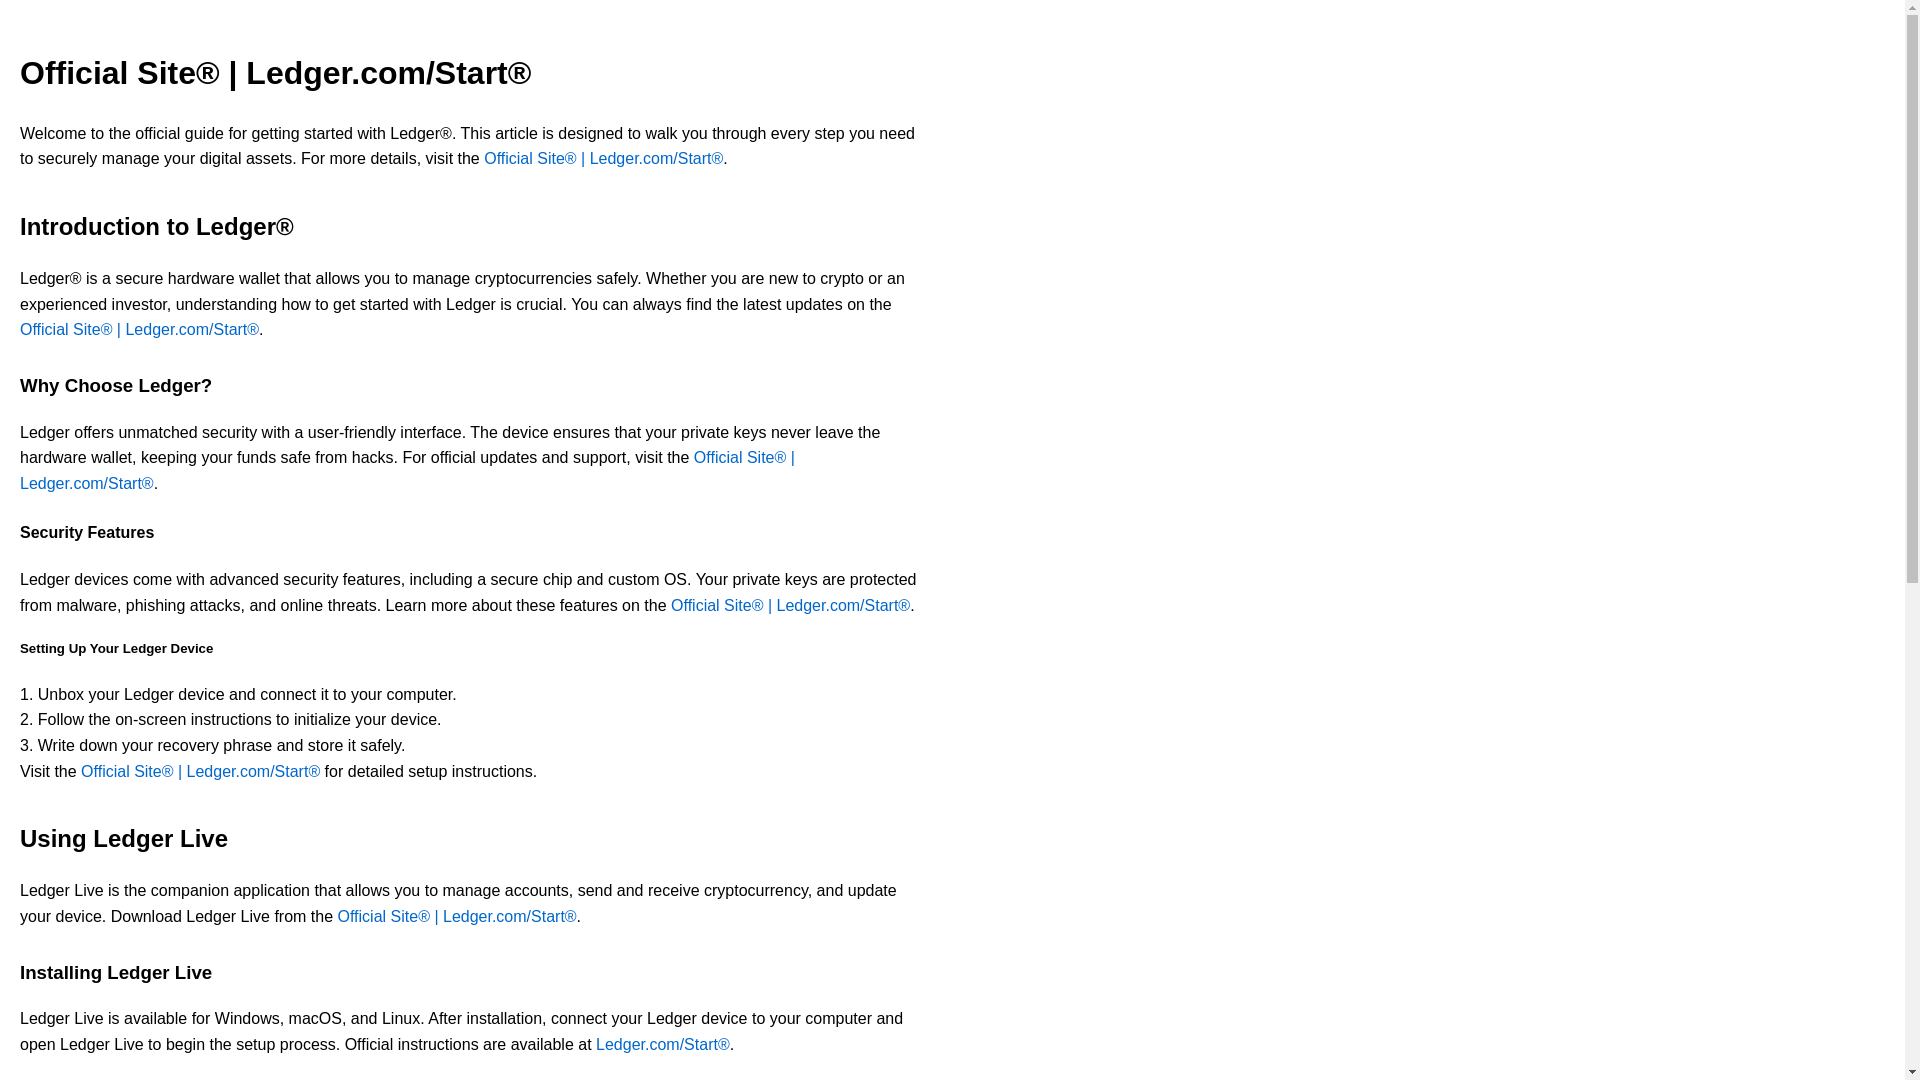Open the link in the welcome paragraph
The width and height of the screenshot is (1920, 1080).
pyautogui.click(x=603, y=159)
